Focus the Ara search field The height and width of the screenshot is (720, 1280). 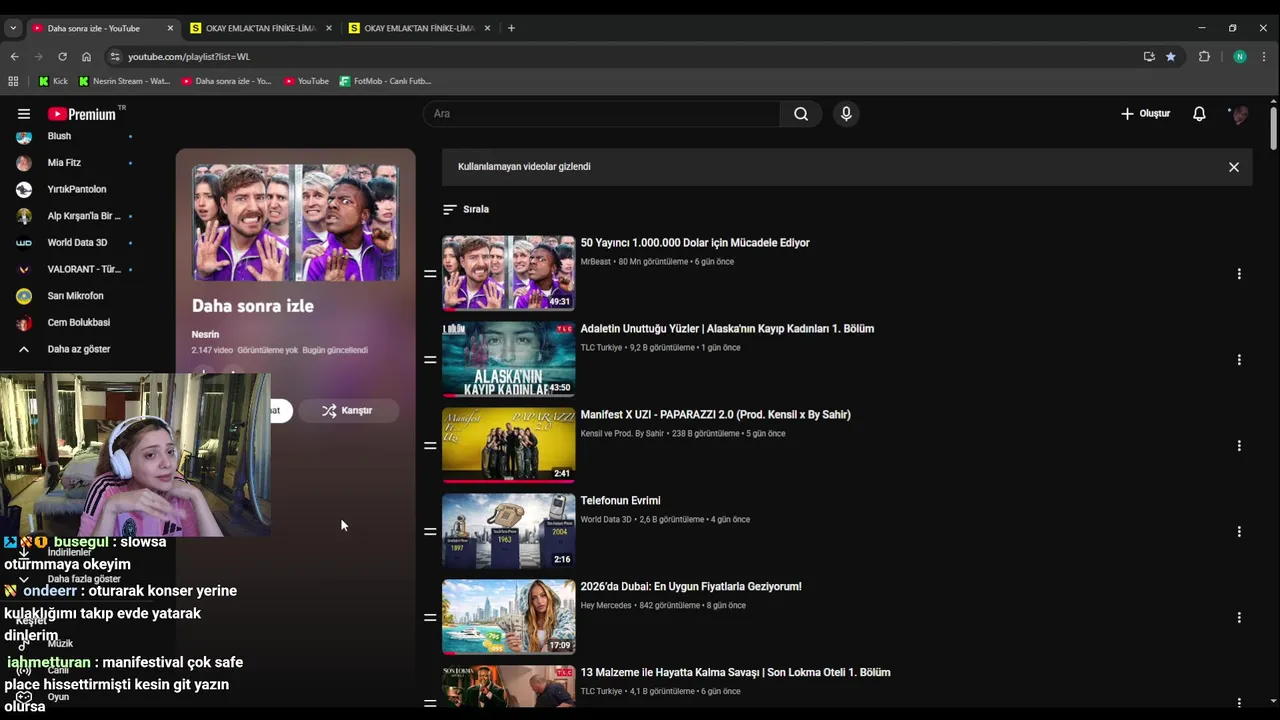click(602, 114)
